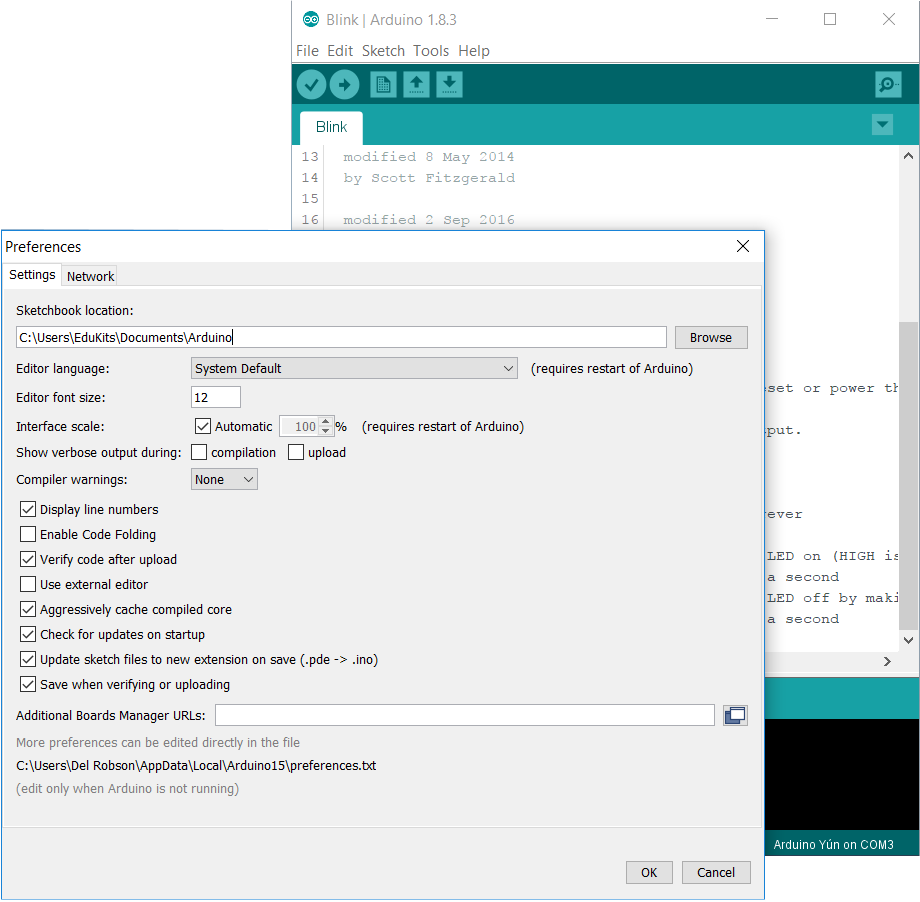Image resolution: width=920 pixels, height=902 pixels.
Task: Switch to the Settings tab
Action: pyautogui.click(x=32, y=275)
